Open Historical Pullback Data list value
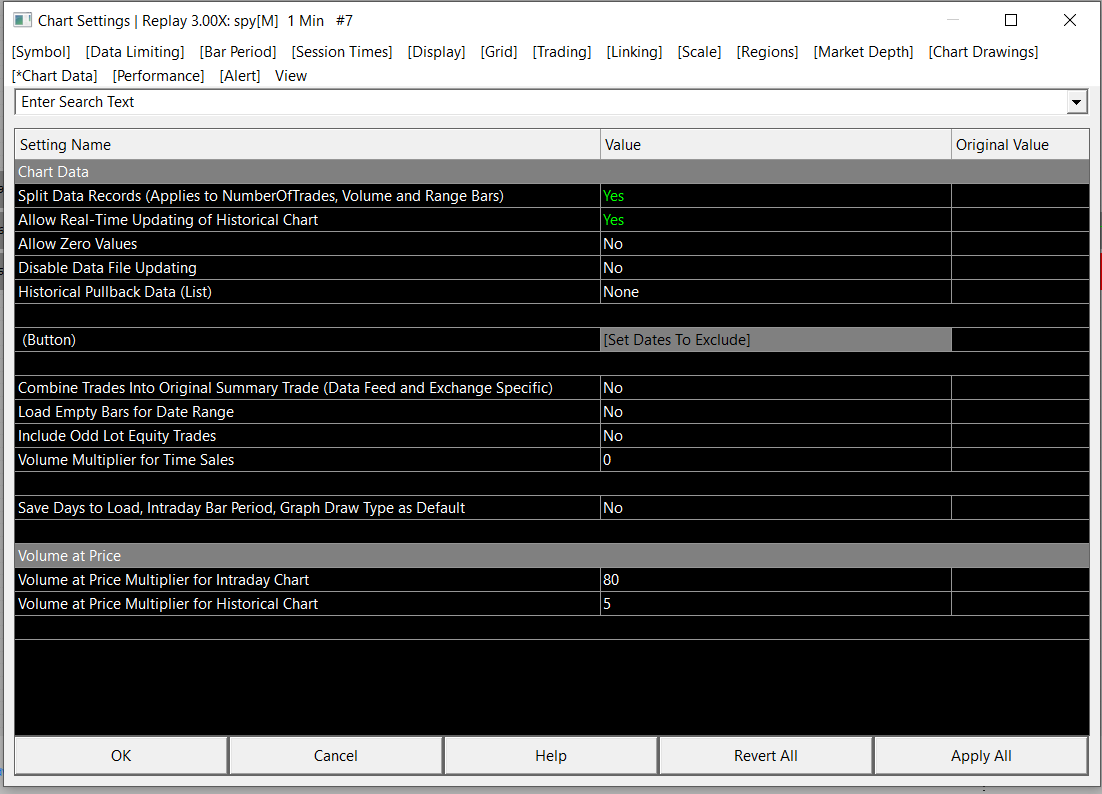This screenshot has width=1102, height=794. point(776,292)
